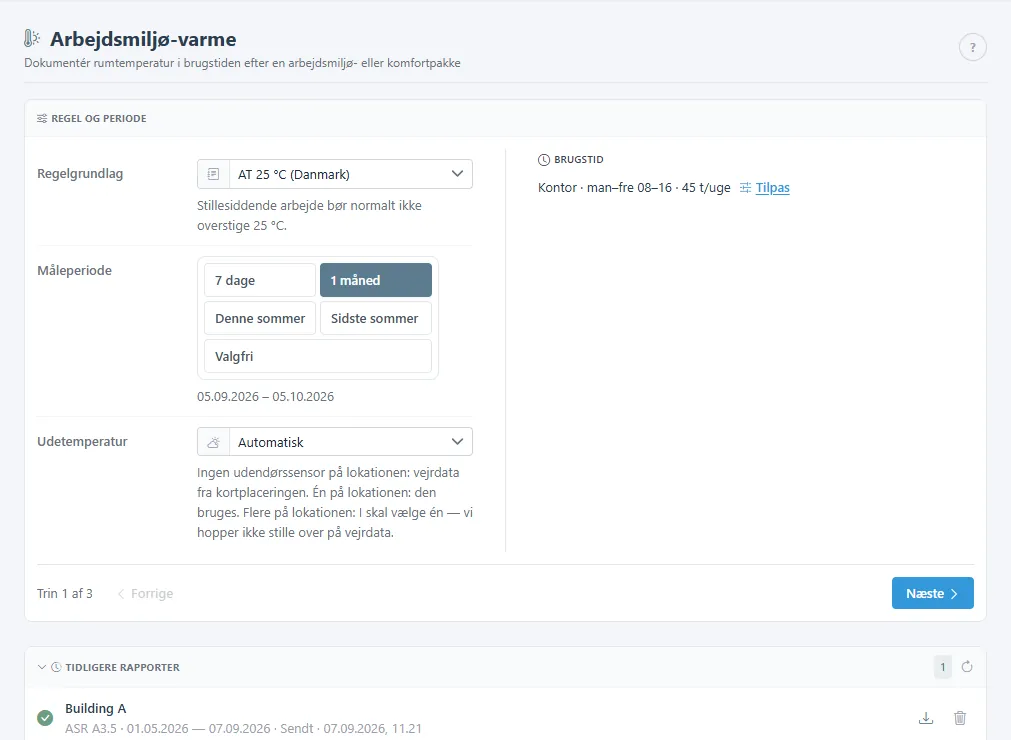Click the ASR A3.5 report details line
This screenshot has width=1011, height=740.
click(243, 728)
